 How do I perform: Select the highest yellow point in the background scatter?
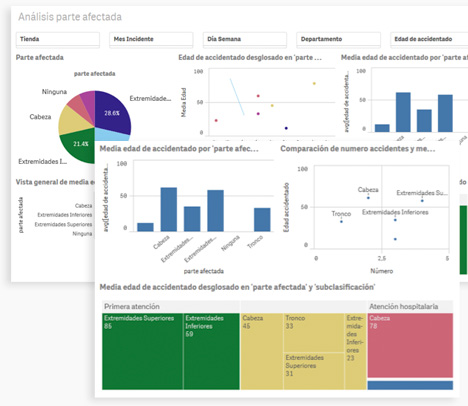pos(314,83)
